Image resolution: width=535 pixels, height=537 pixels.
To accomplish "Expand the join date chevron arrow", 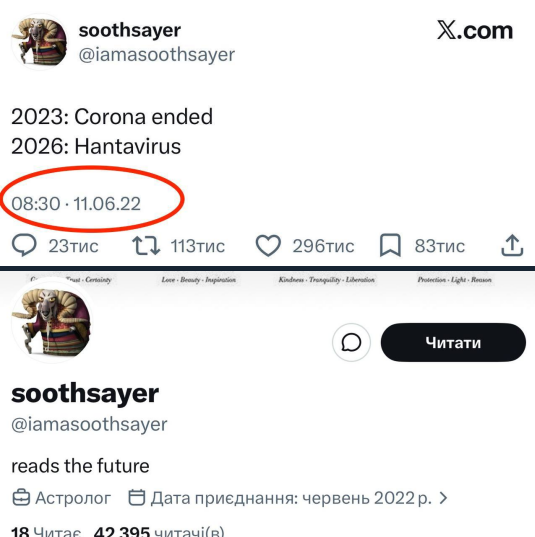I will coord(443,498).
